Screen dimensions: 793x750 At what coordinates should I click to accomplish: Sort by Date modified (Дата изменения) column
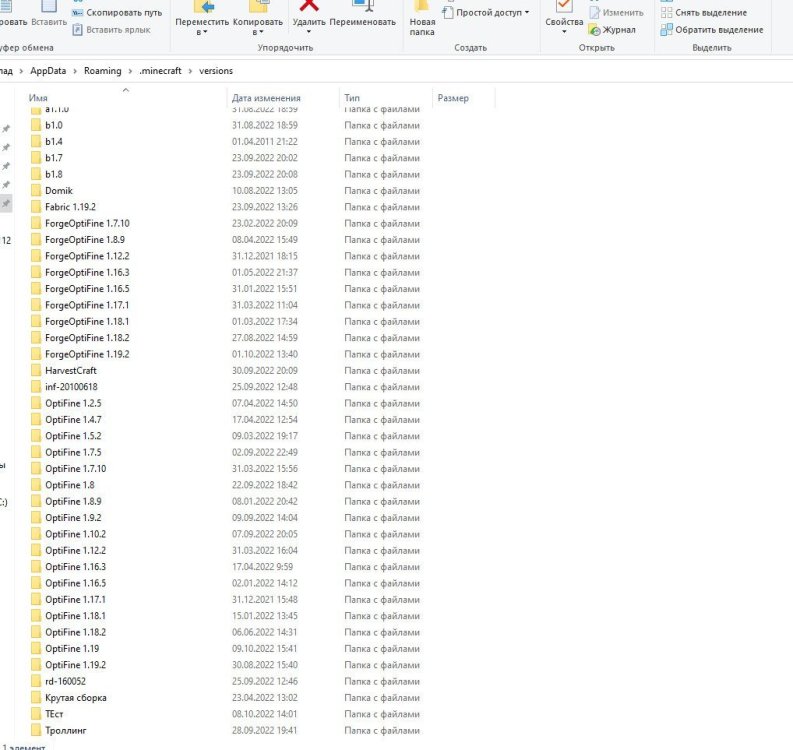(266, 98)
